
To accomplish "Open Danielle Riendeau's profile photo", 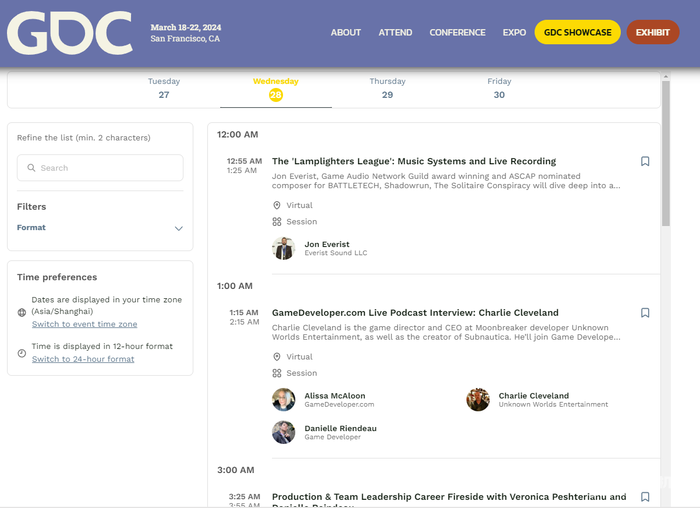I will [283, 432].
